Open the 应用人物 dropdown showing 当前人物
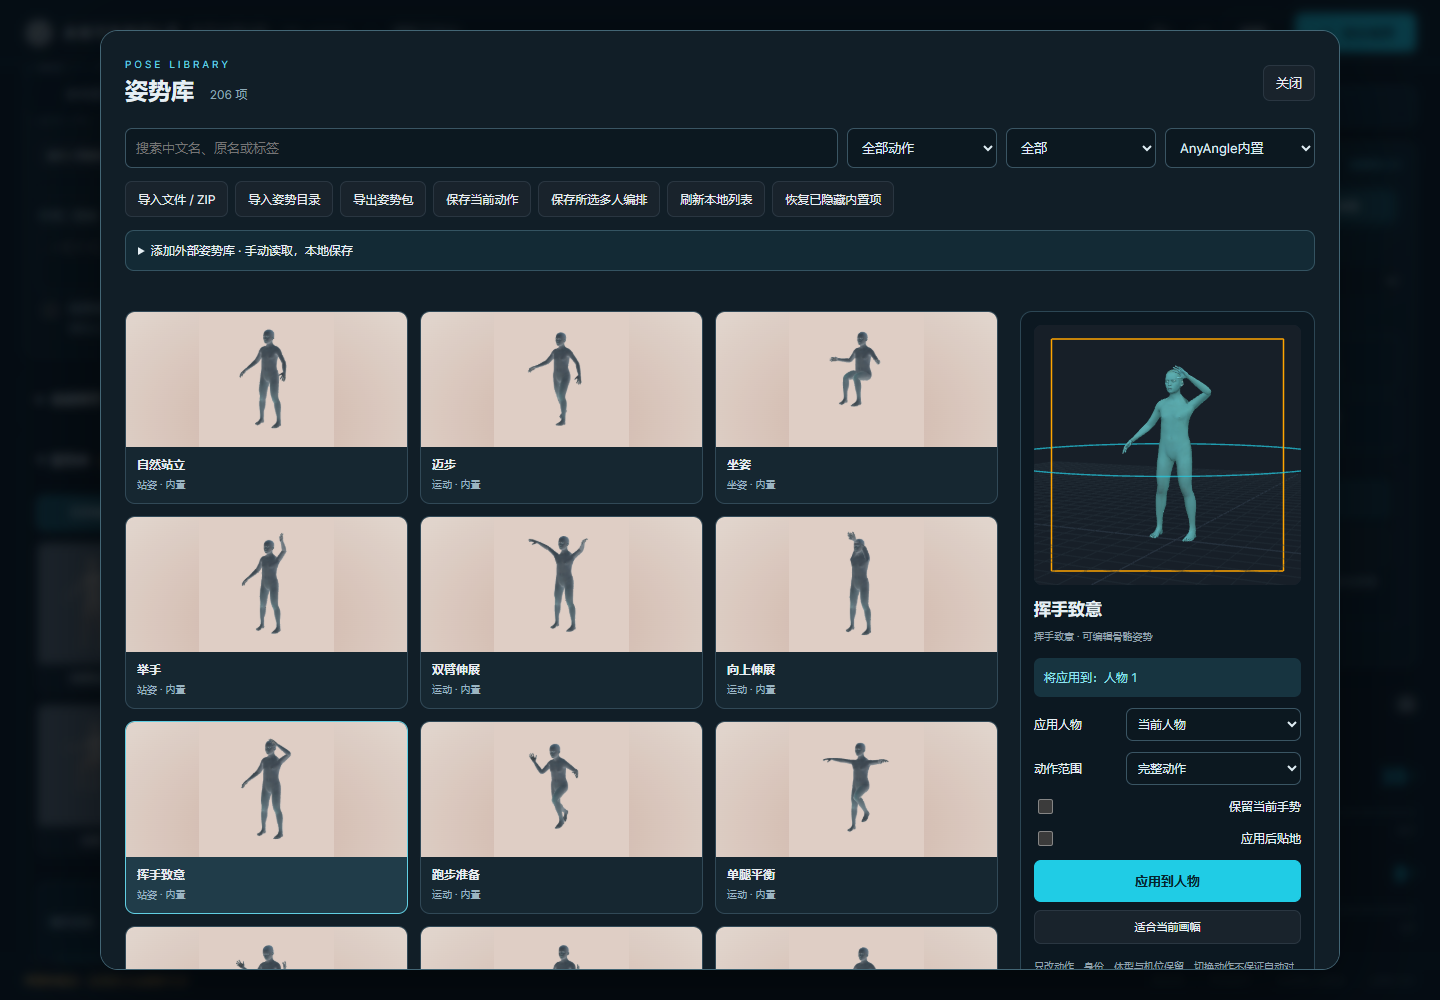1440x1000 pixels. [1213, 725]
